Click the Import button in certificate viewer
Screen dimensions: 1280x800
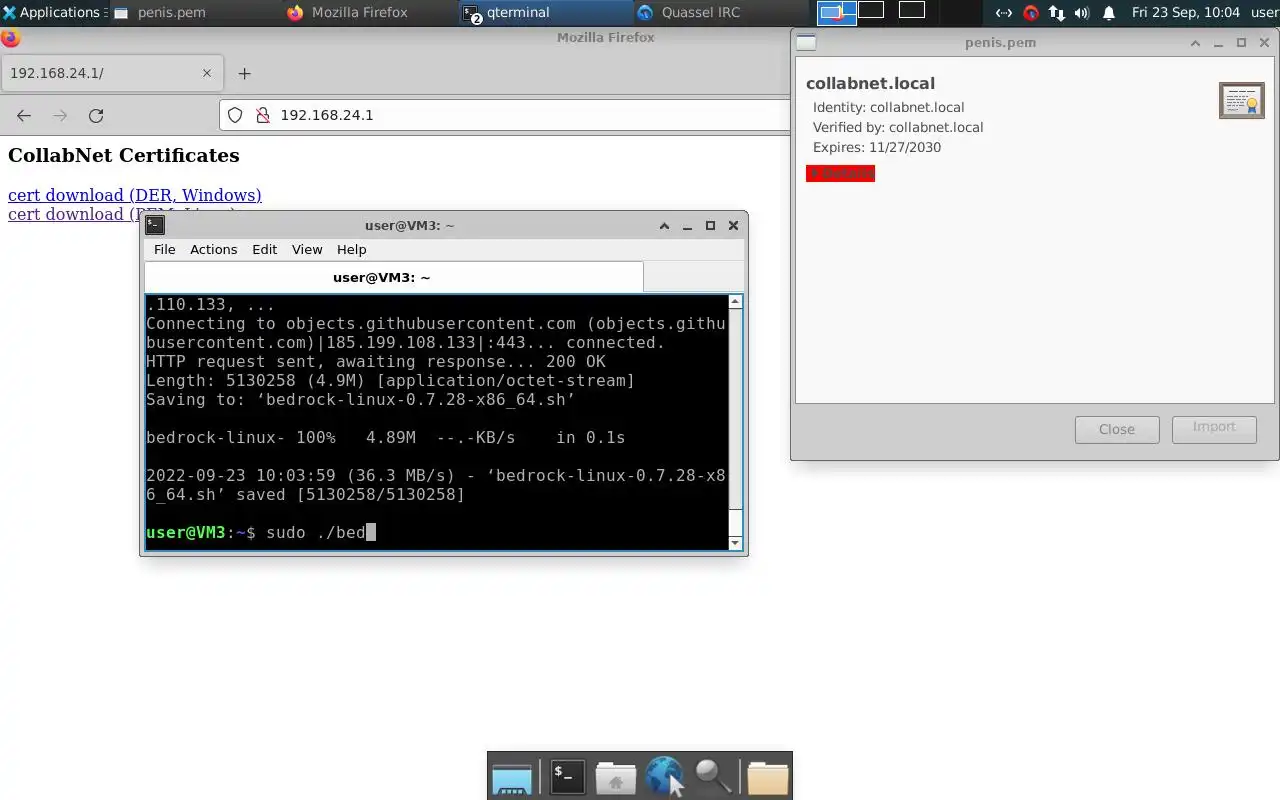1214,429
